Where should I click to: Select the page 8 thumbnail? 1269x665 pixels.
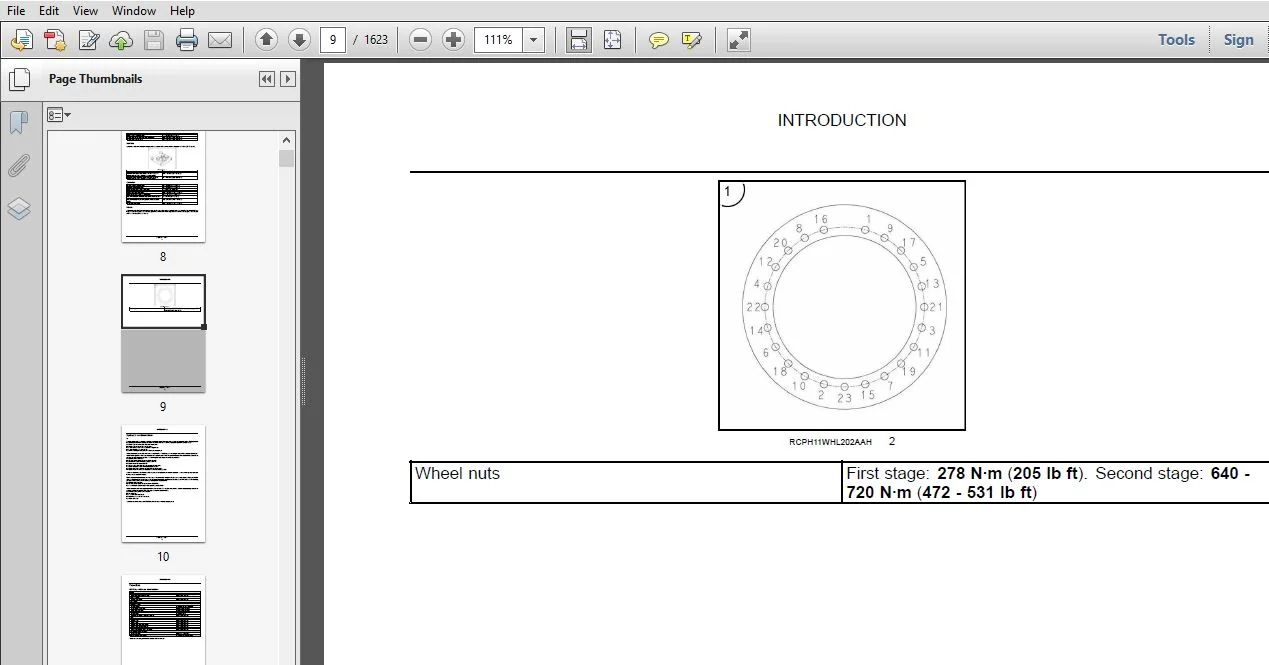[x=163, y=187]
